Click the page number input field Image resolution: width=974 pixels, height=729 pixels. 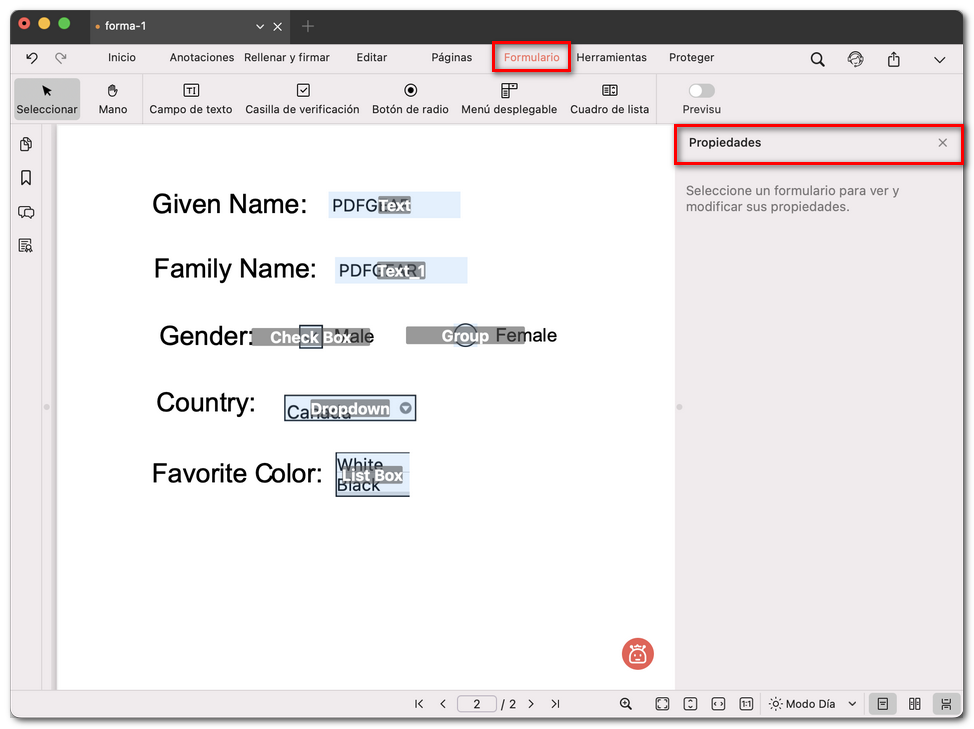[x=477, y=704]
